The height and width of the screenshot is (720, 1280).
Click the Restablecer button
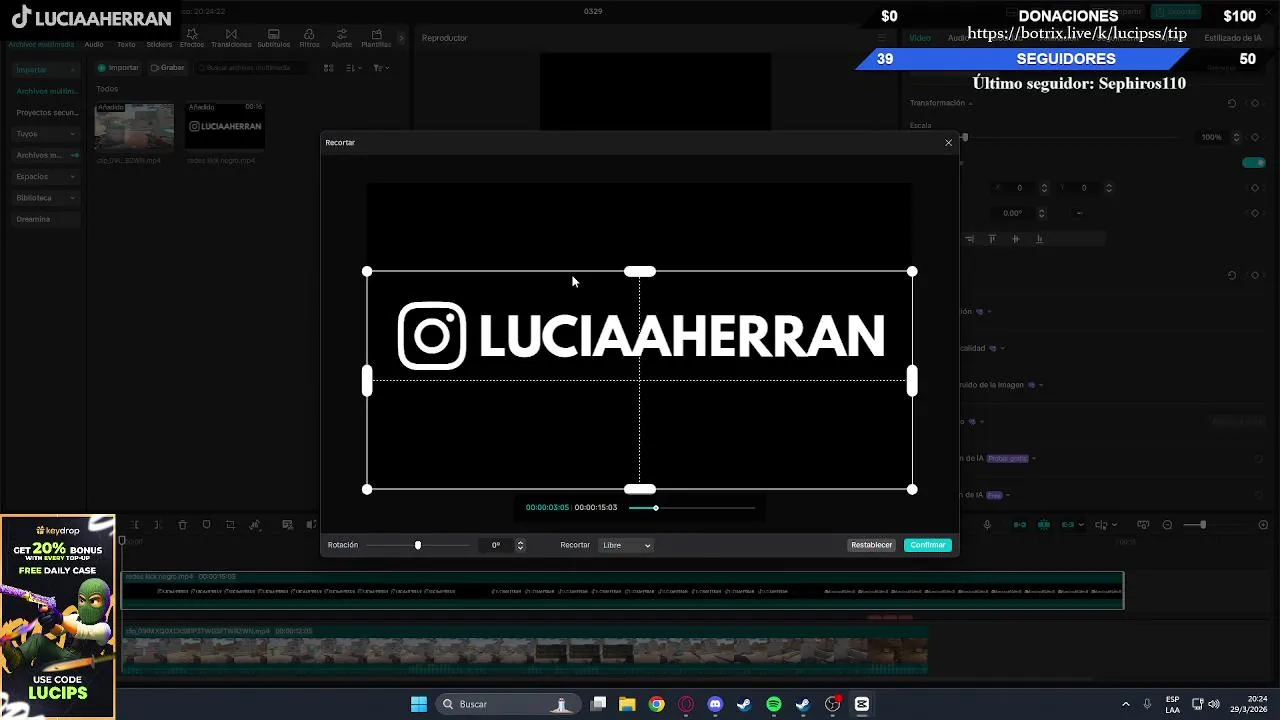(x=871, y=545)
